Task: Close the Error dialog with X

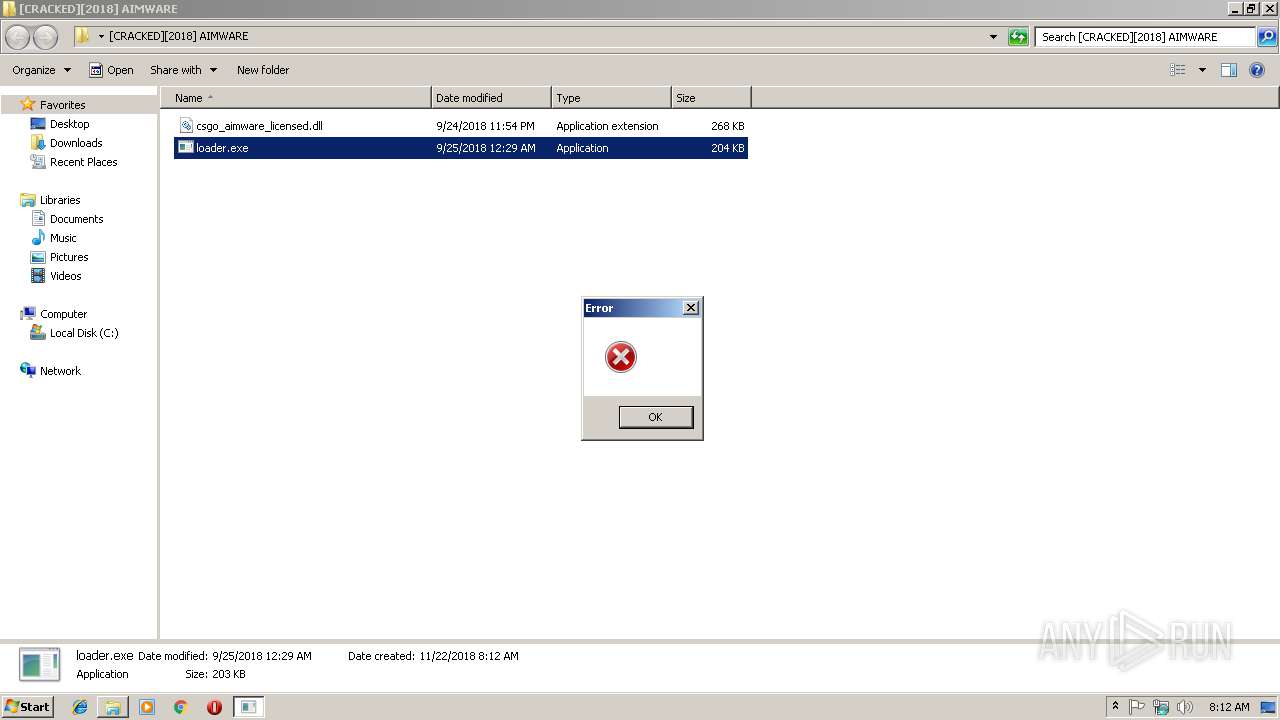Action: tap(691, 308)
